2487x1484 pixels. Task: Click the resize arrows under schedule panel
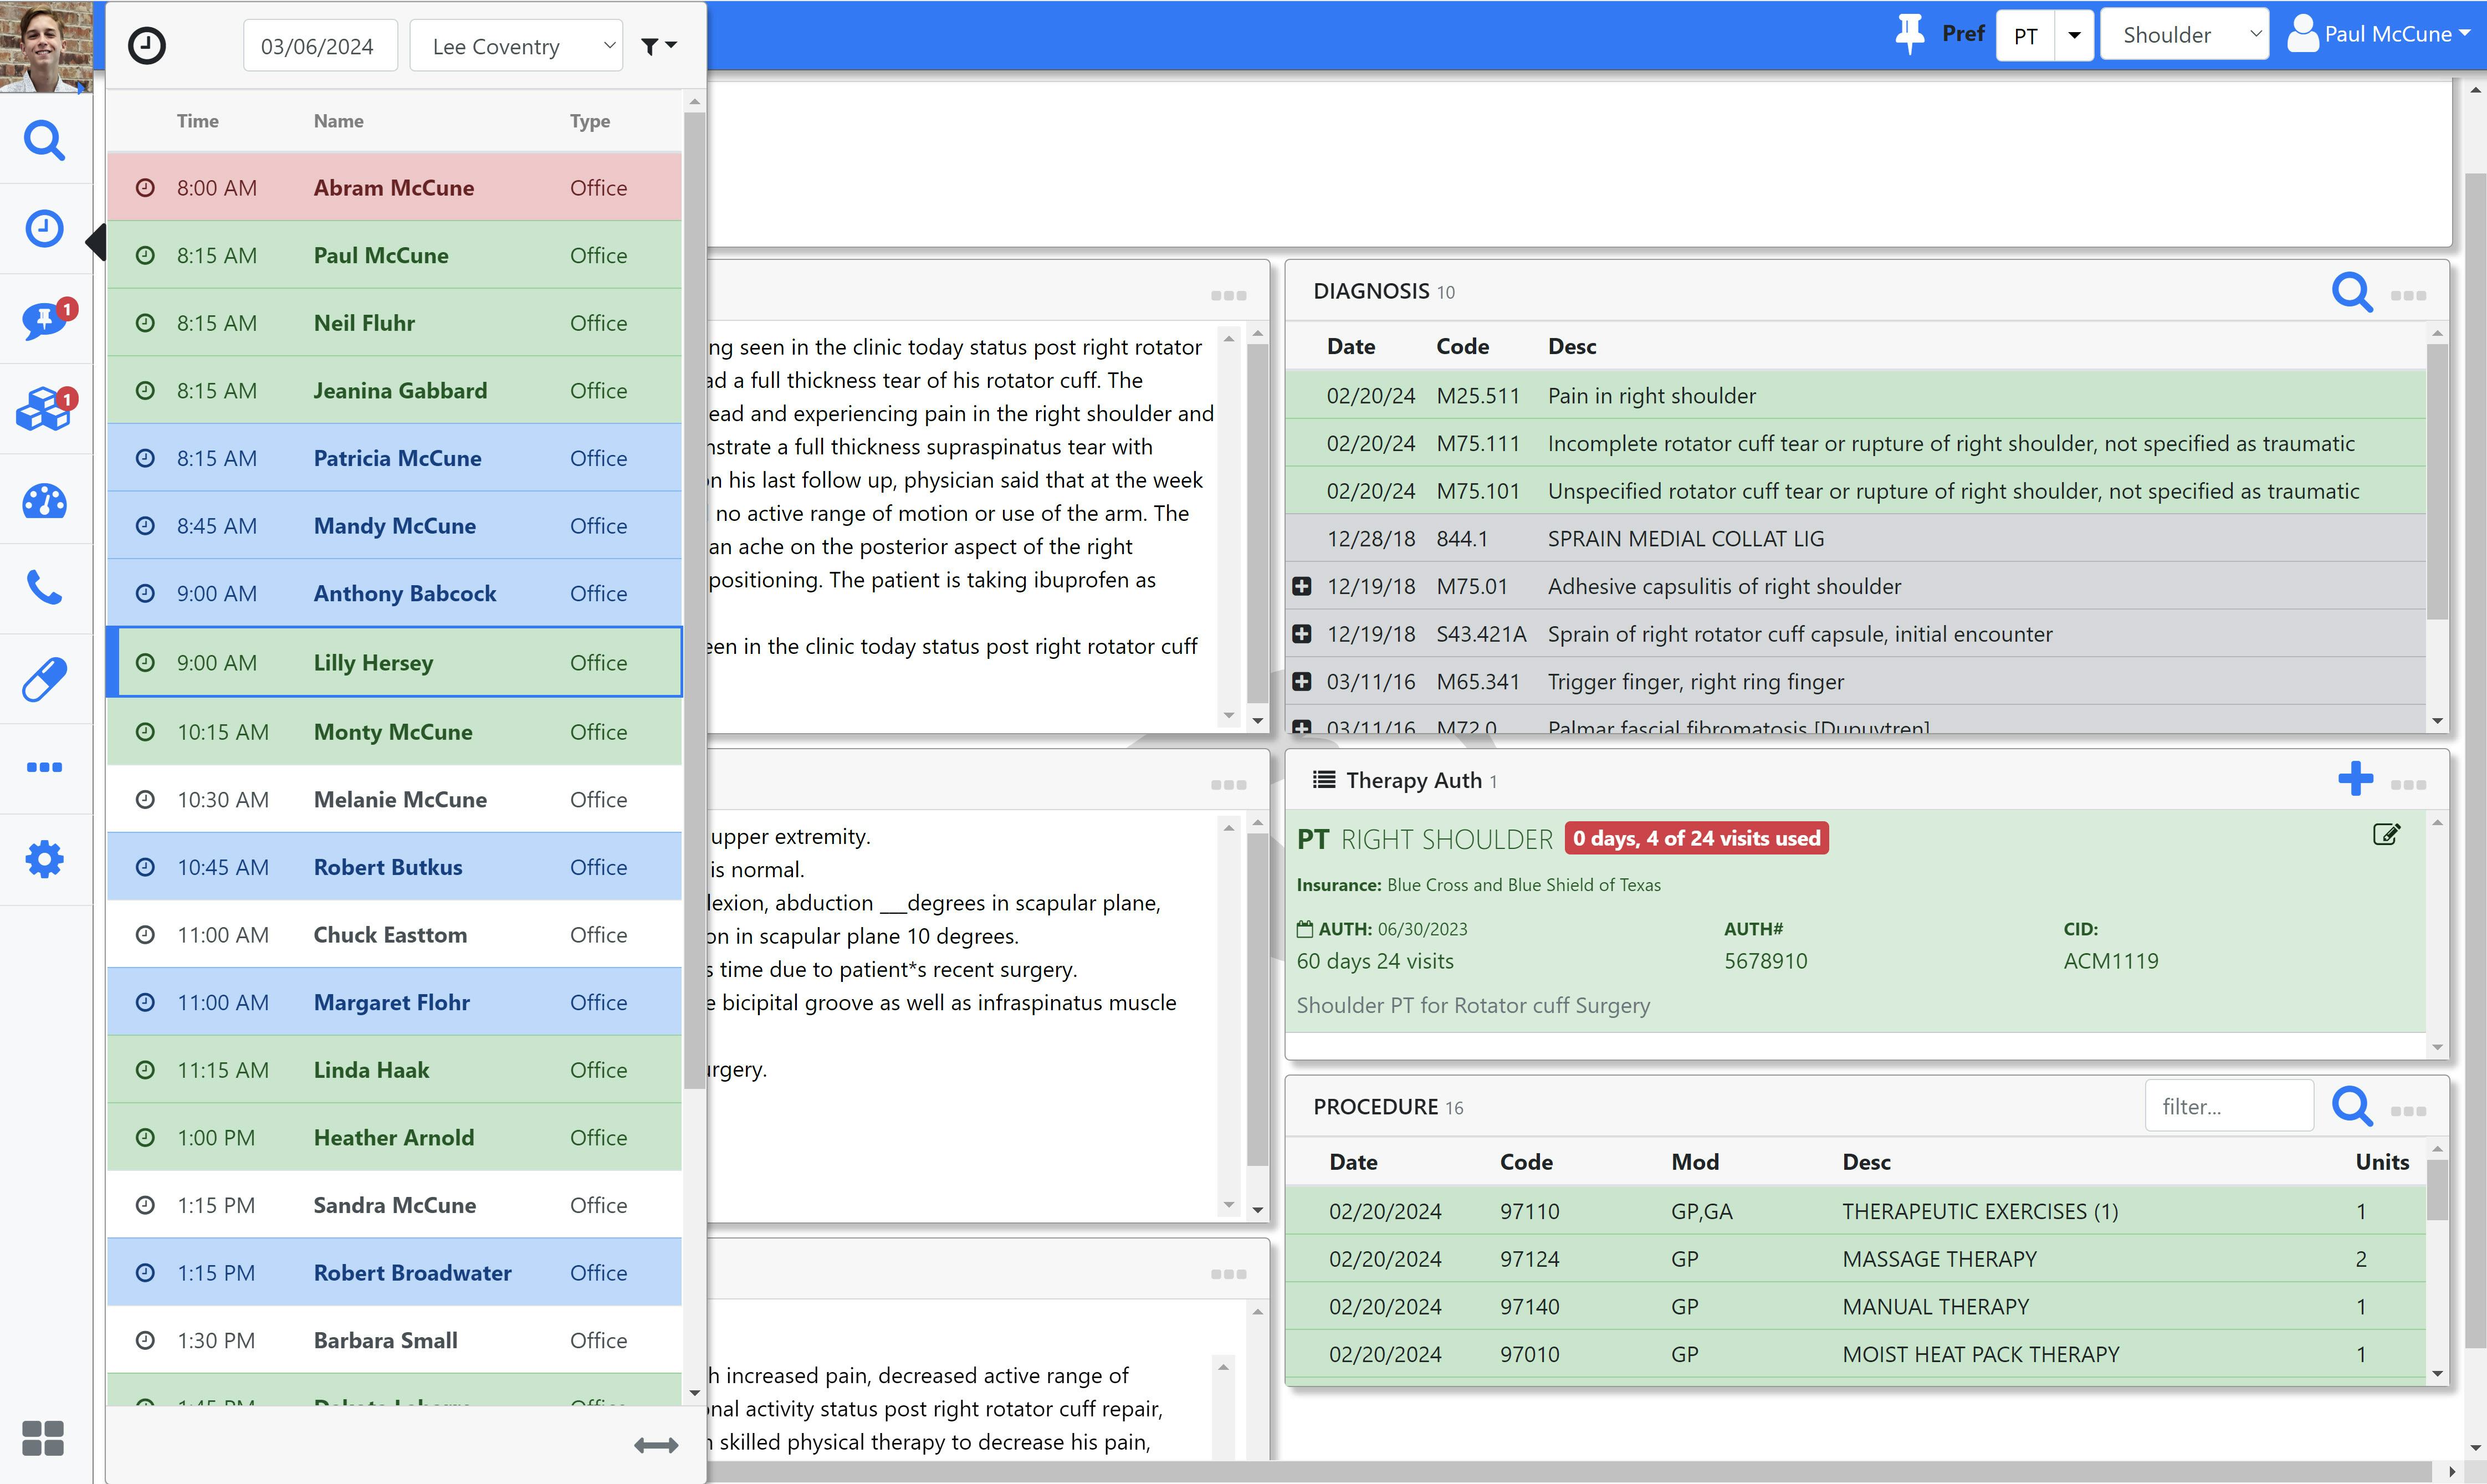[656, 1445]
